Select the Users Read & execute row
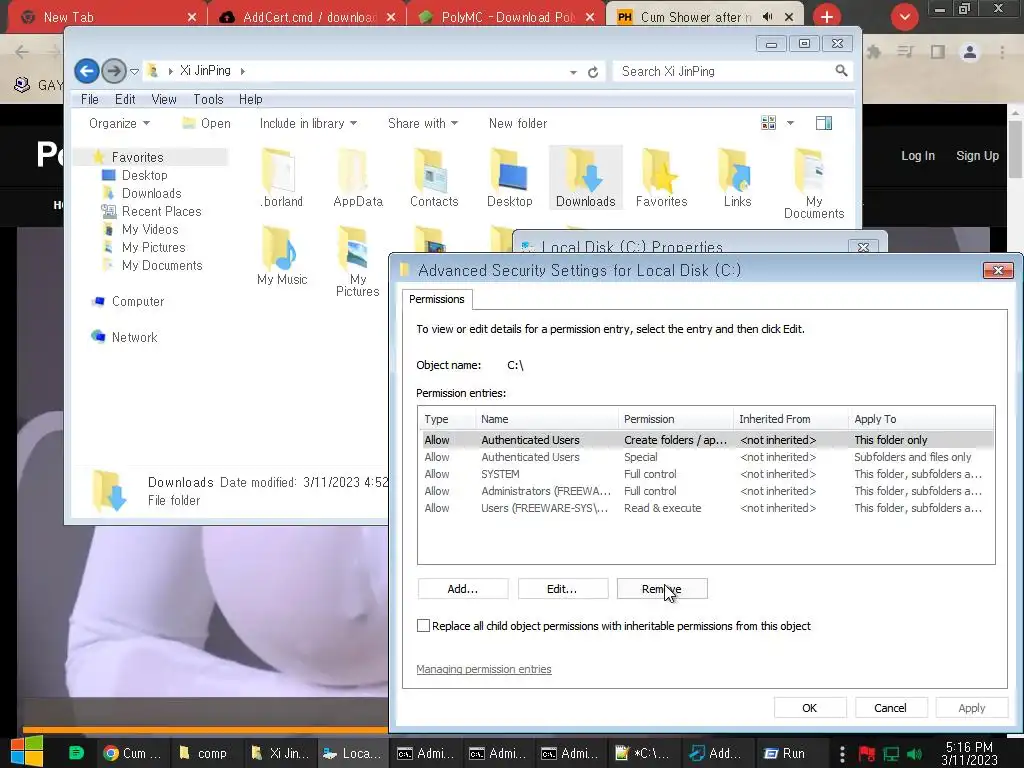Screen dimensions: 1024x768 pos(706,508)
